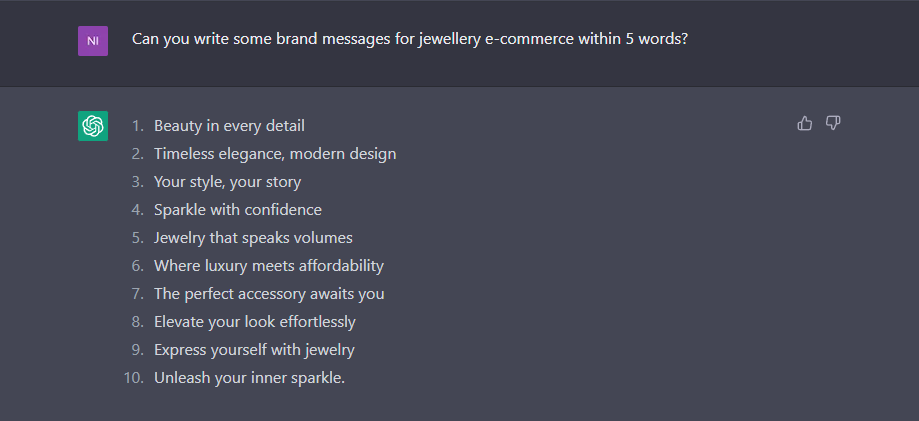Click the list number 1 marker

(x=138, y=125)
